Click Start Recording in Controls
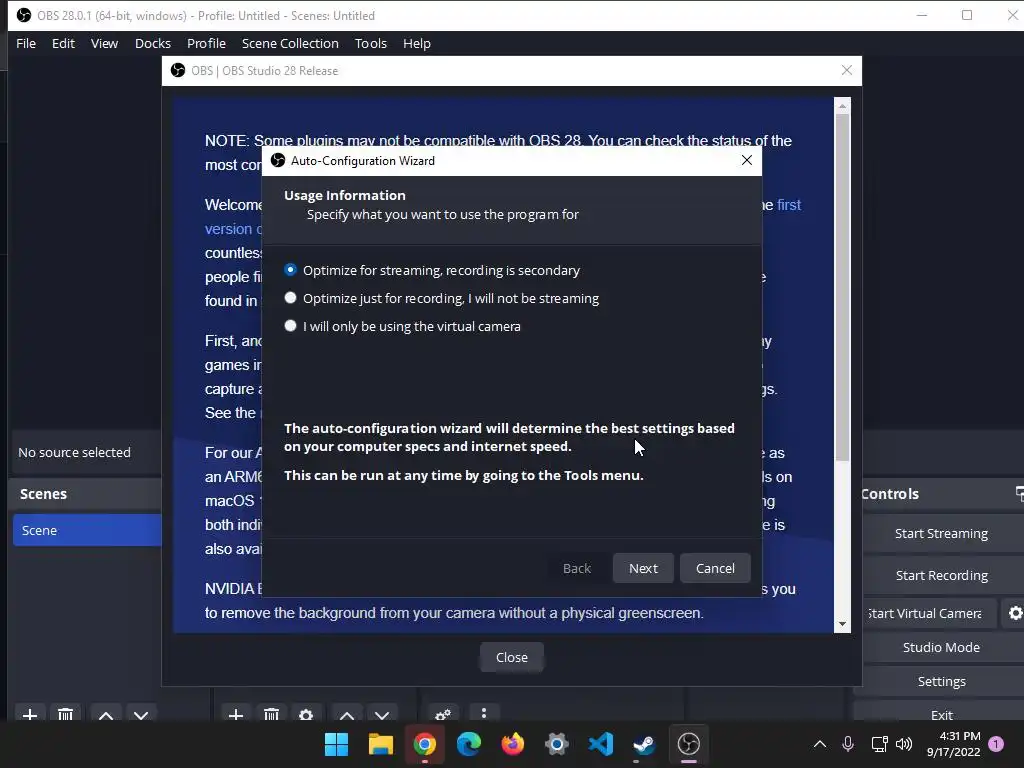Screen dimensions: 1024x768 (941, 575)
